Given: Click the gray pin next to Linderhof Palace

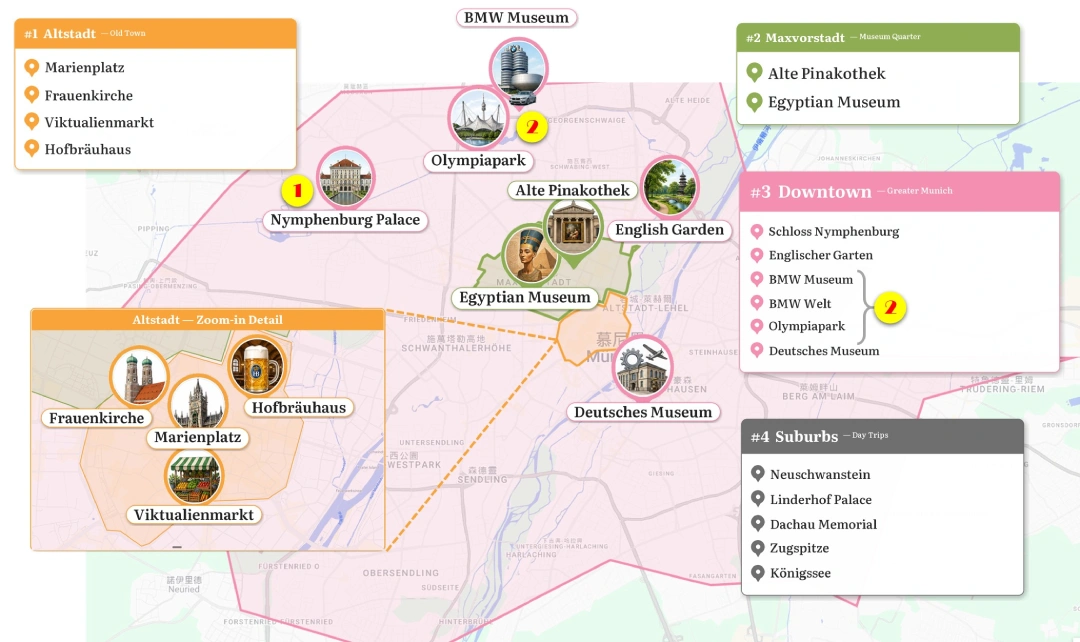Looking at the screenshot, I should (758, 499).
